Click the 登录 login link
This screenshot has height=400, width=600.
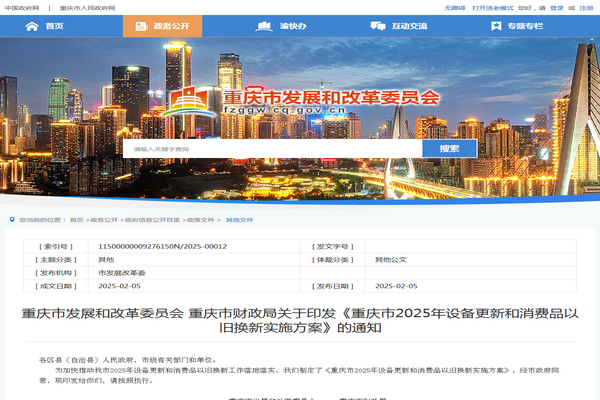tap(557, 6)
